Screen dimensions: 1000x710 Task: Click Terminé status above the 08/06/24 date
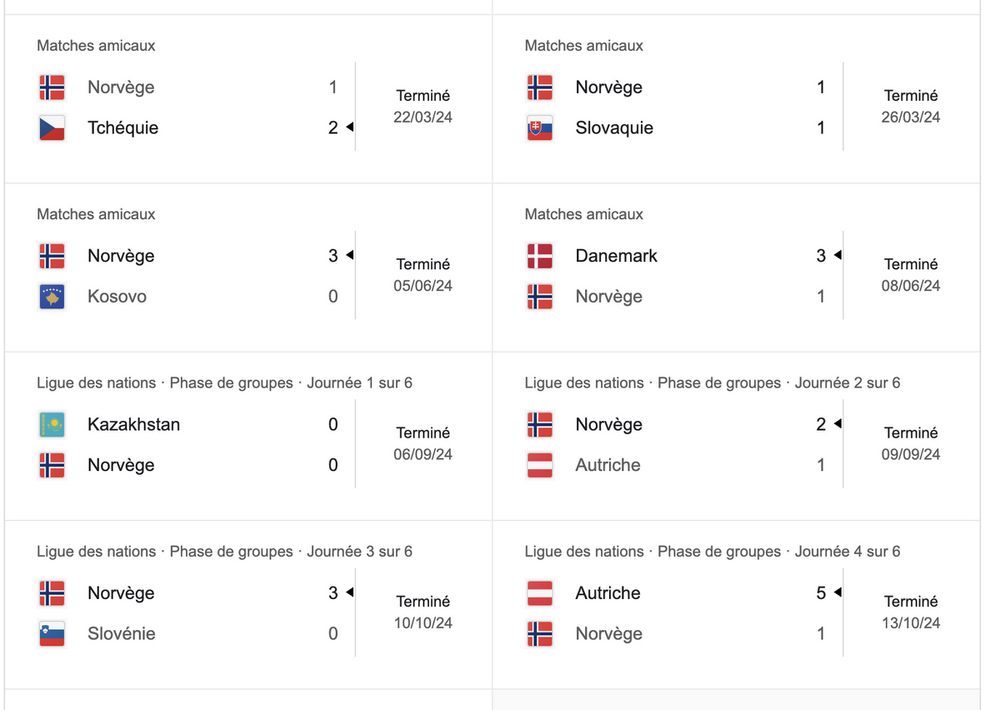pos(911,265)
